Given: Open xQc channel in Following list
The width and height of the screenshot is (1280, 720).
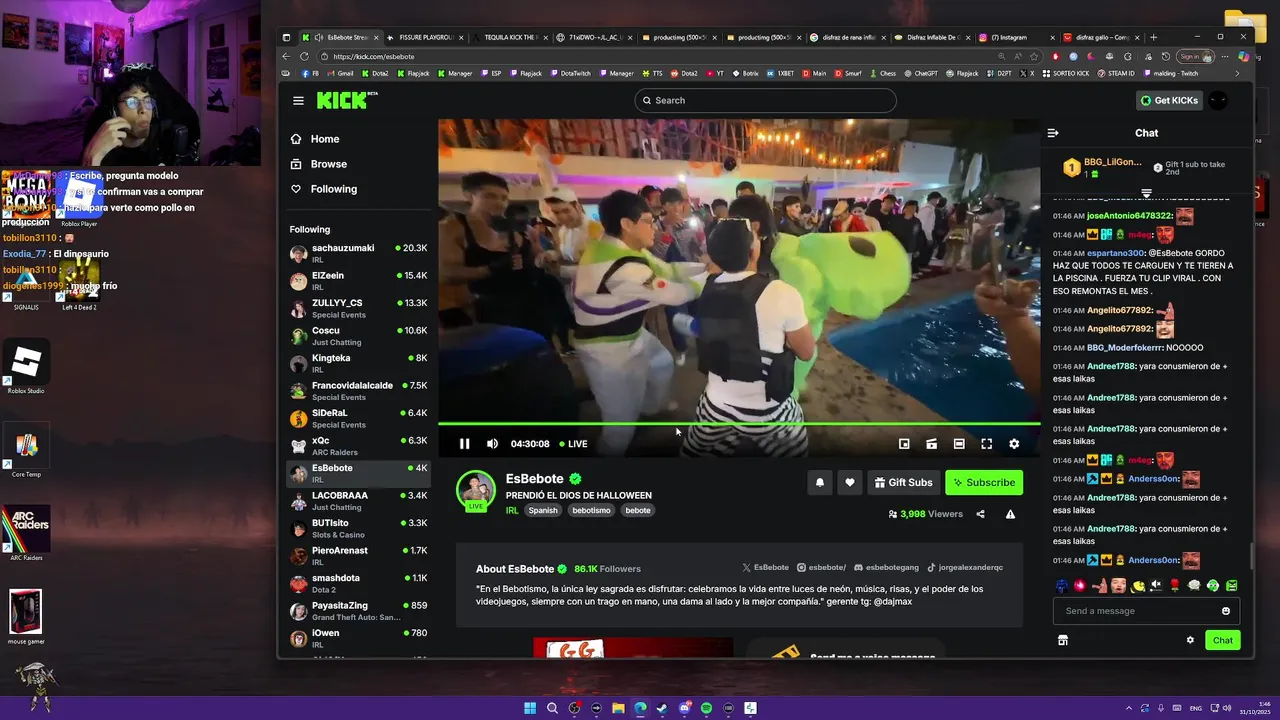Looking at the screenshot, I should (360, 446).
